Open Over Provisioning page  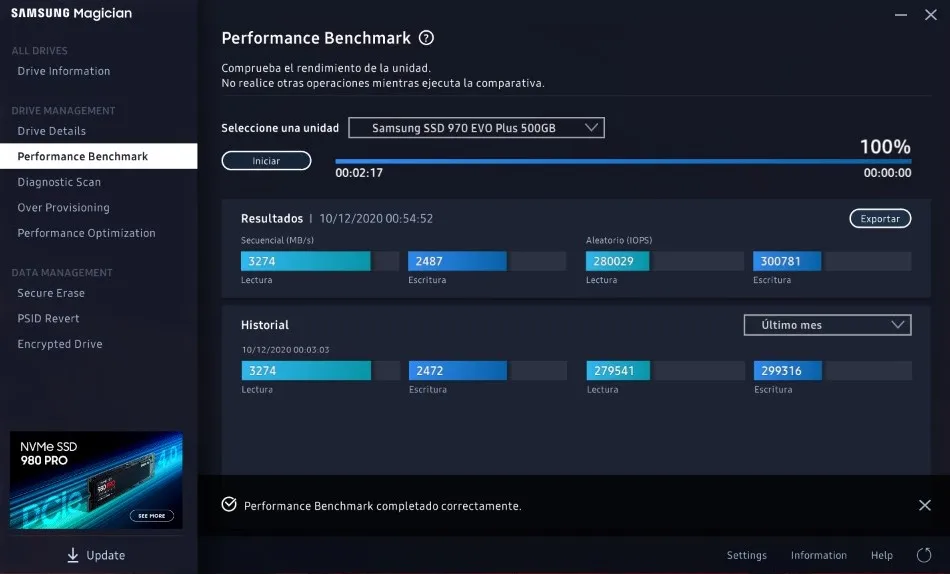[x=63, y=207]
